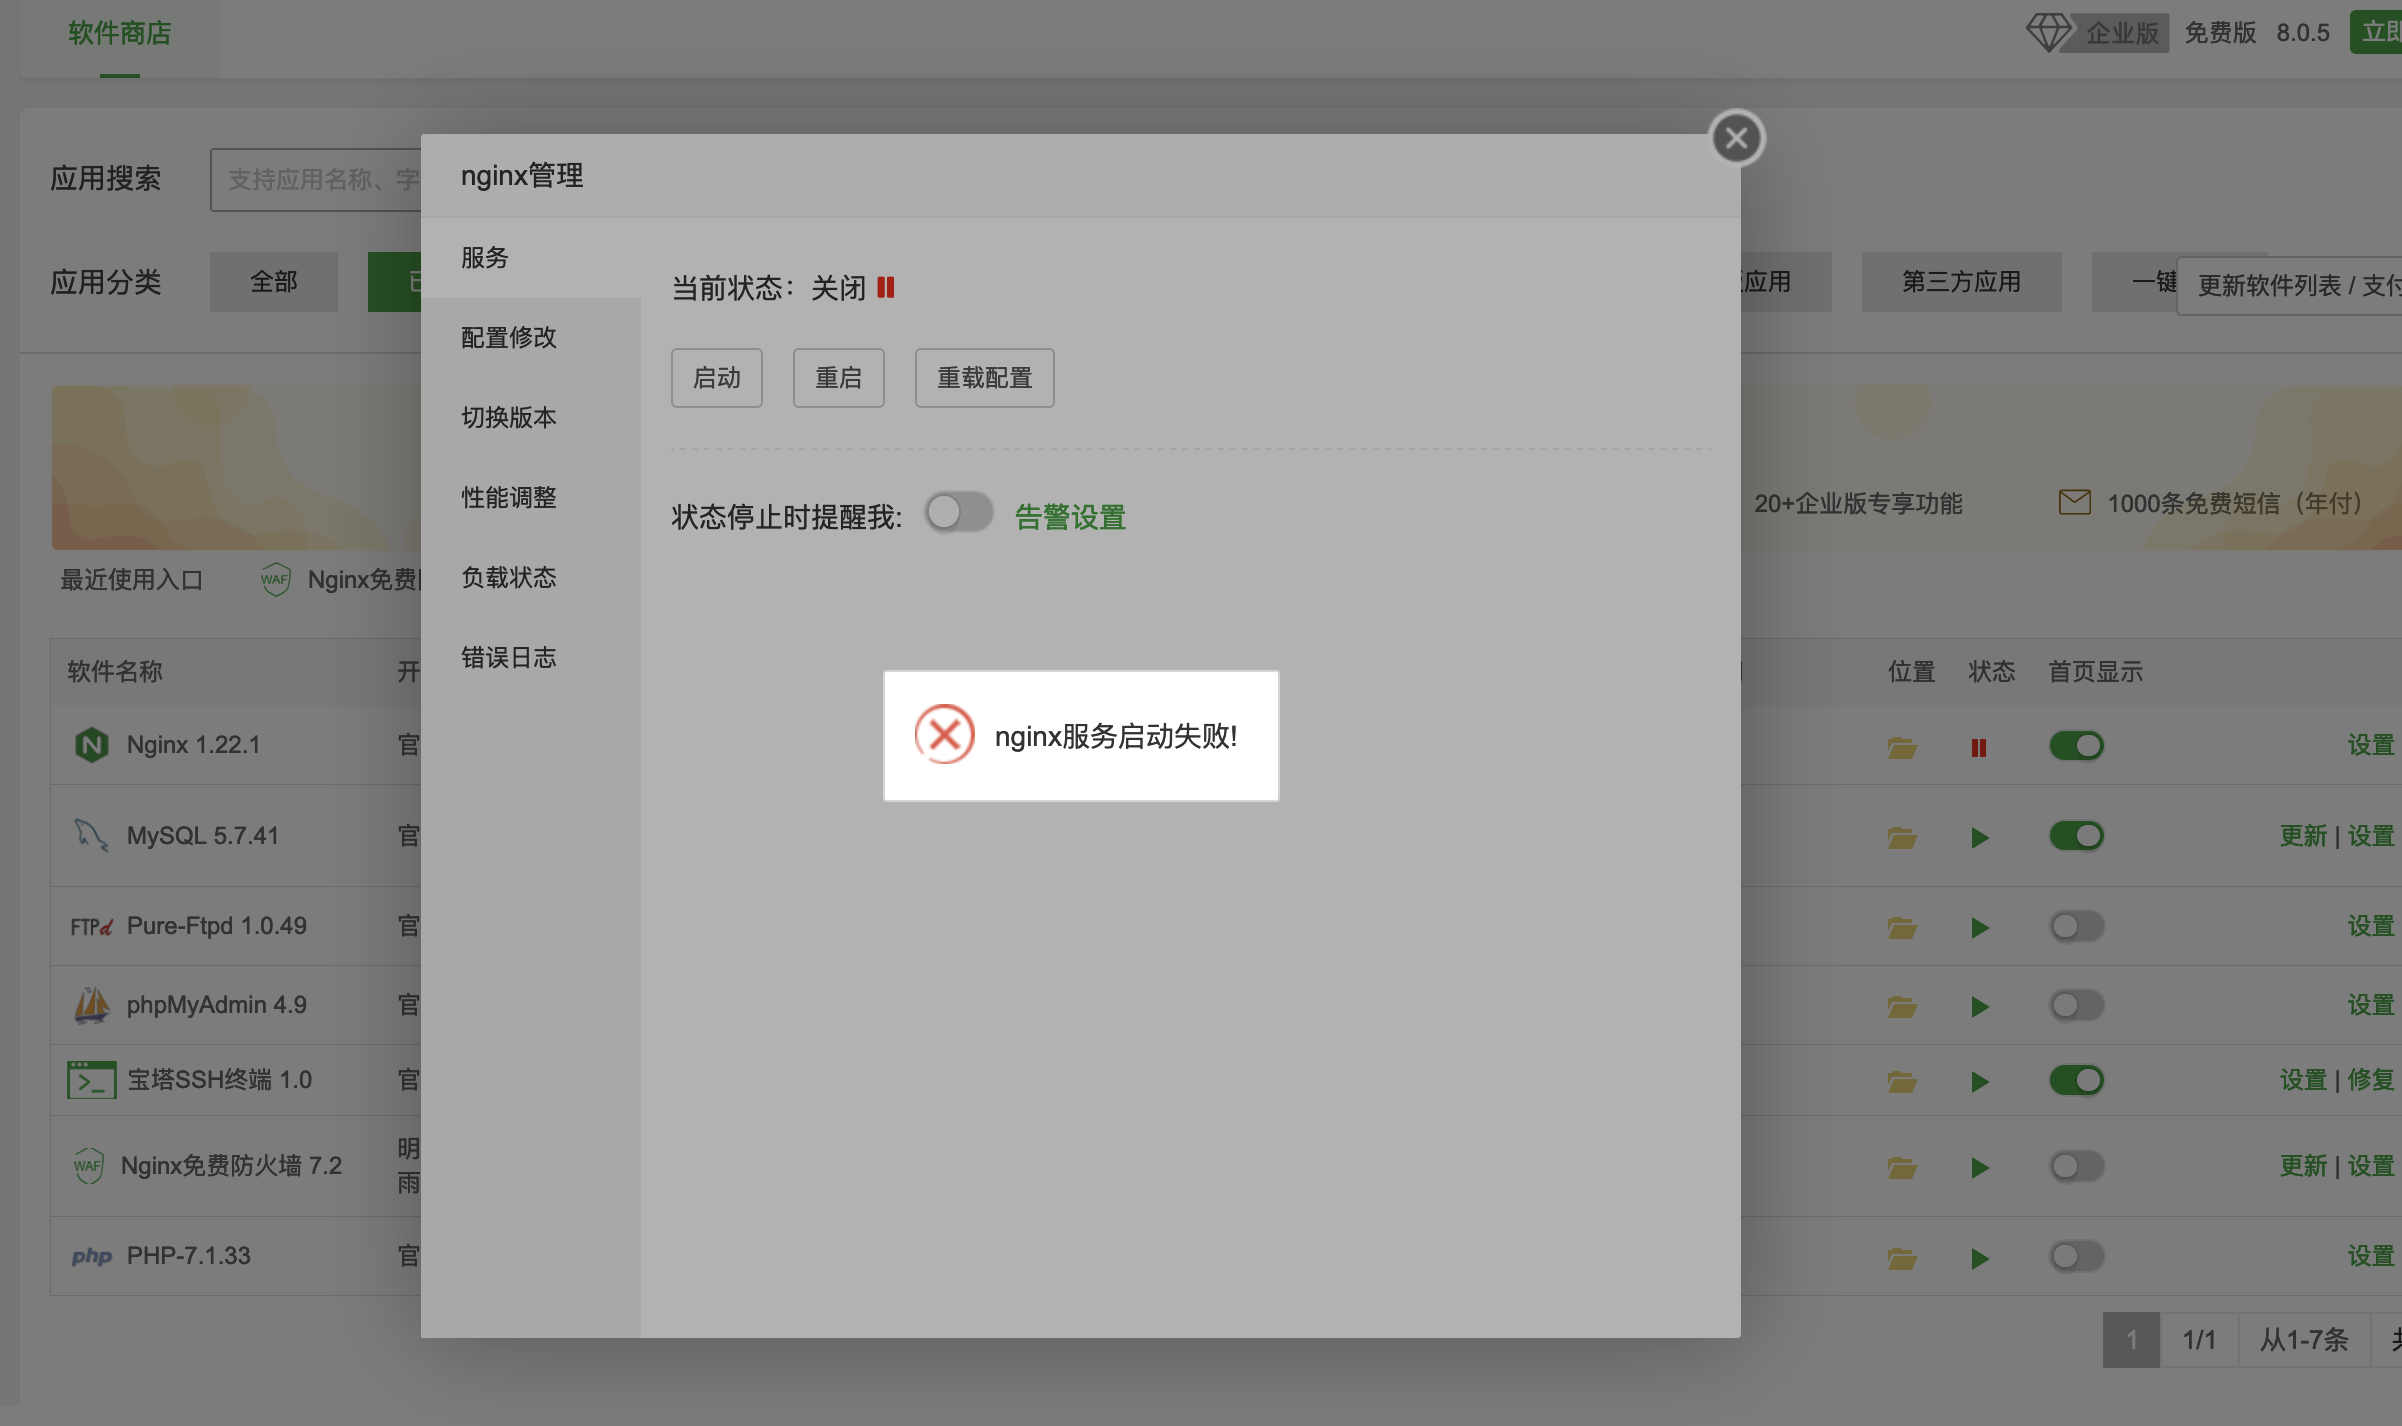Image resolution: width=2402 pixels, height=1426 pixels.
Task: Select the 第三方应用 category
Action: click(1961, 282)
